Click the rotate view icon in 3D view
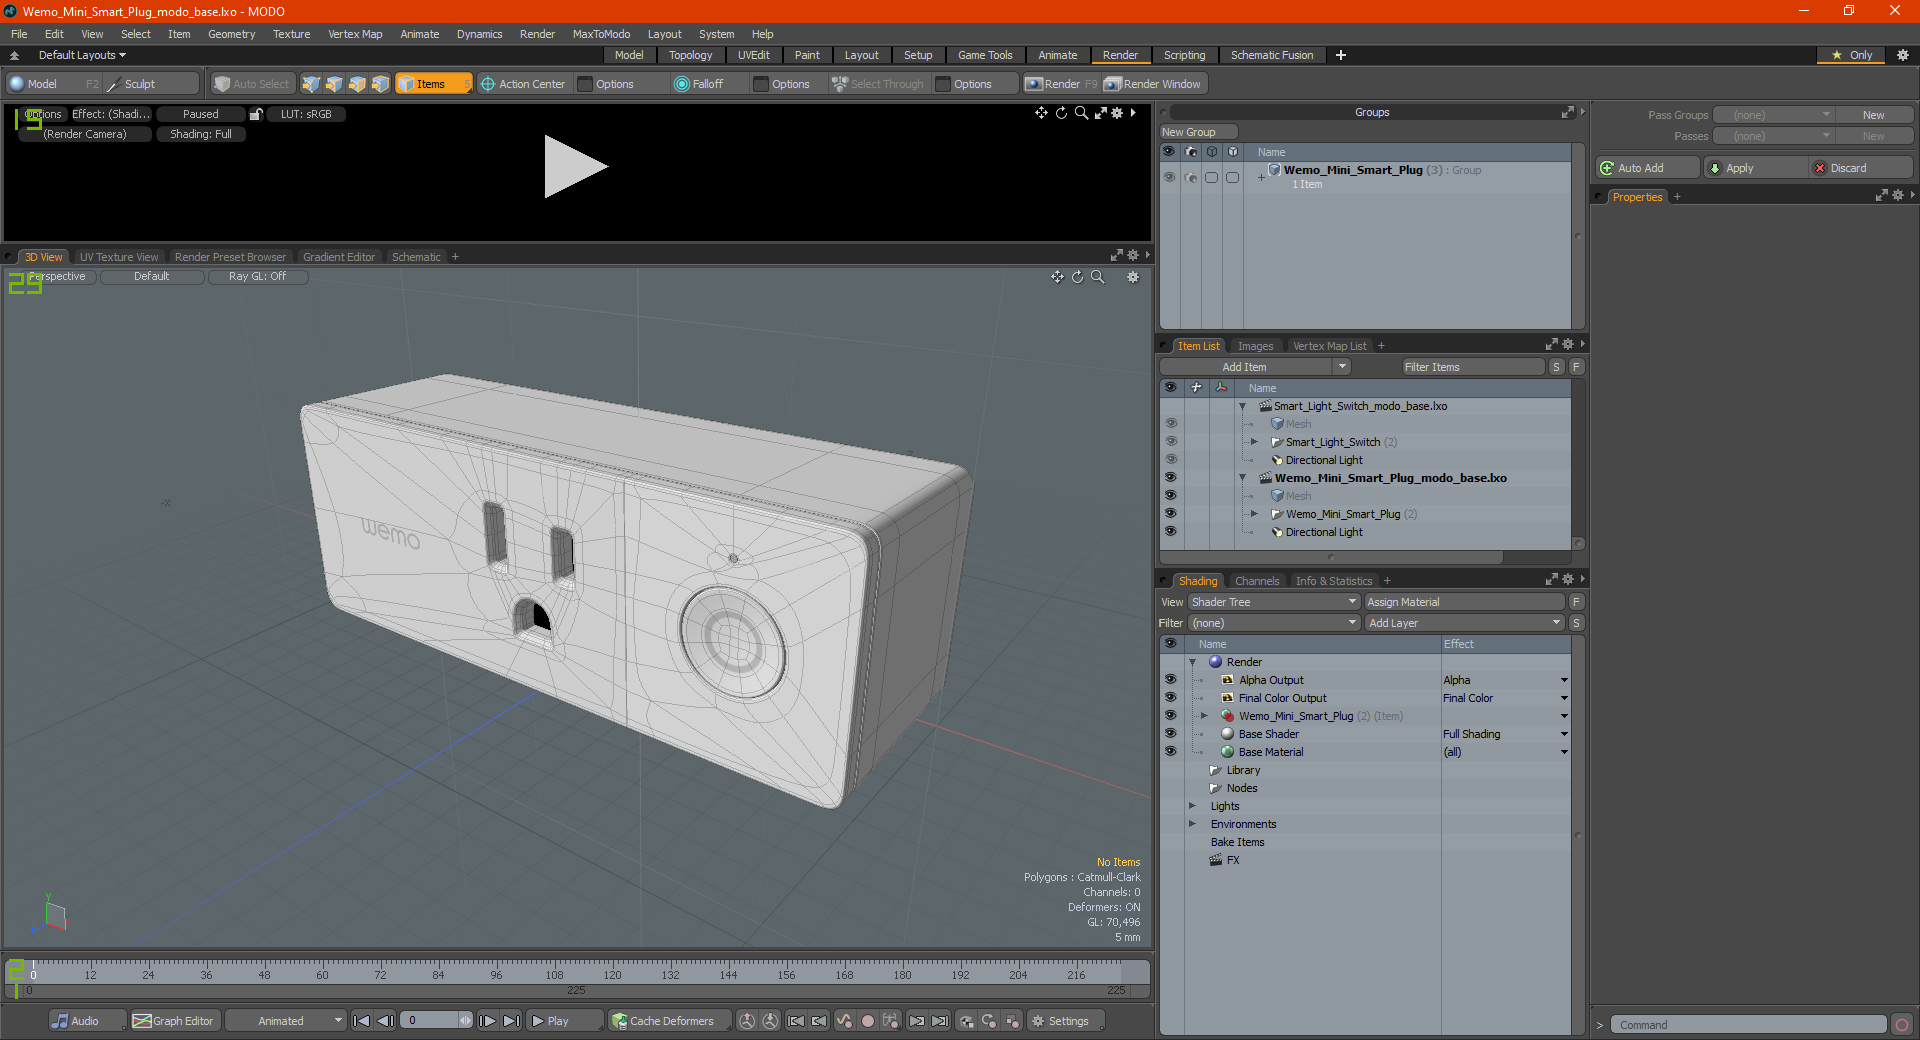1920x1040 pixels. coord(1077,277)
